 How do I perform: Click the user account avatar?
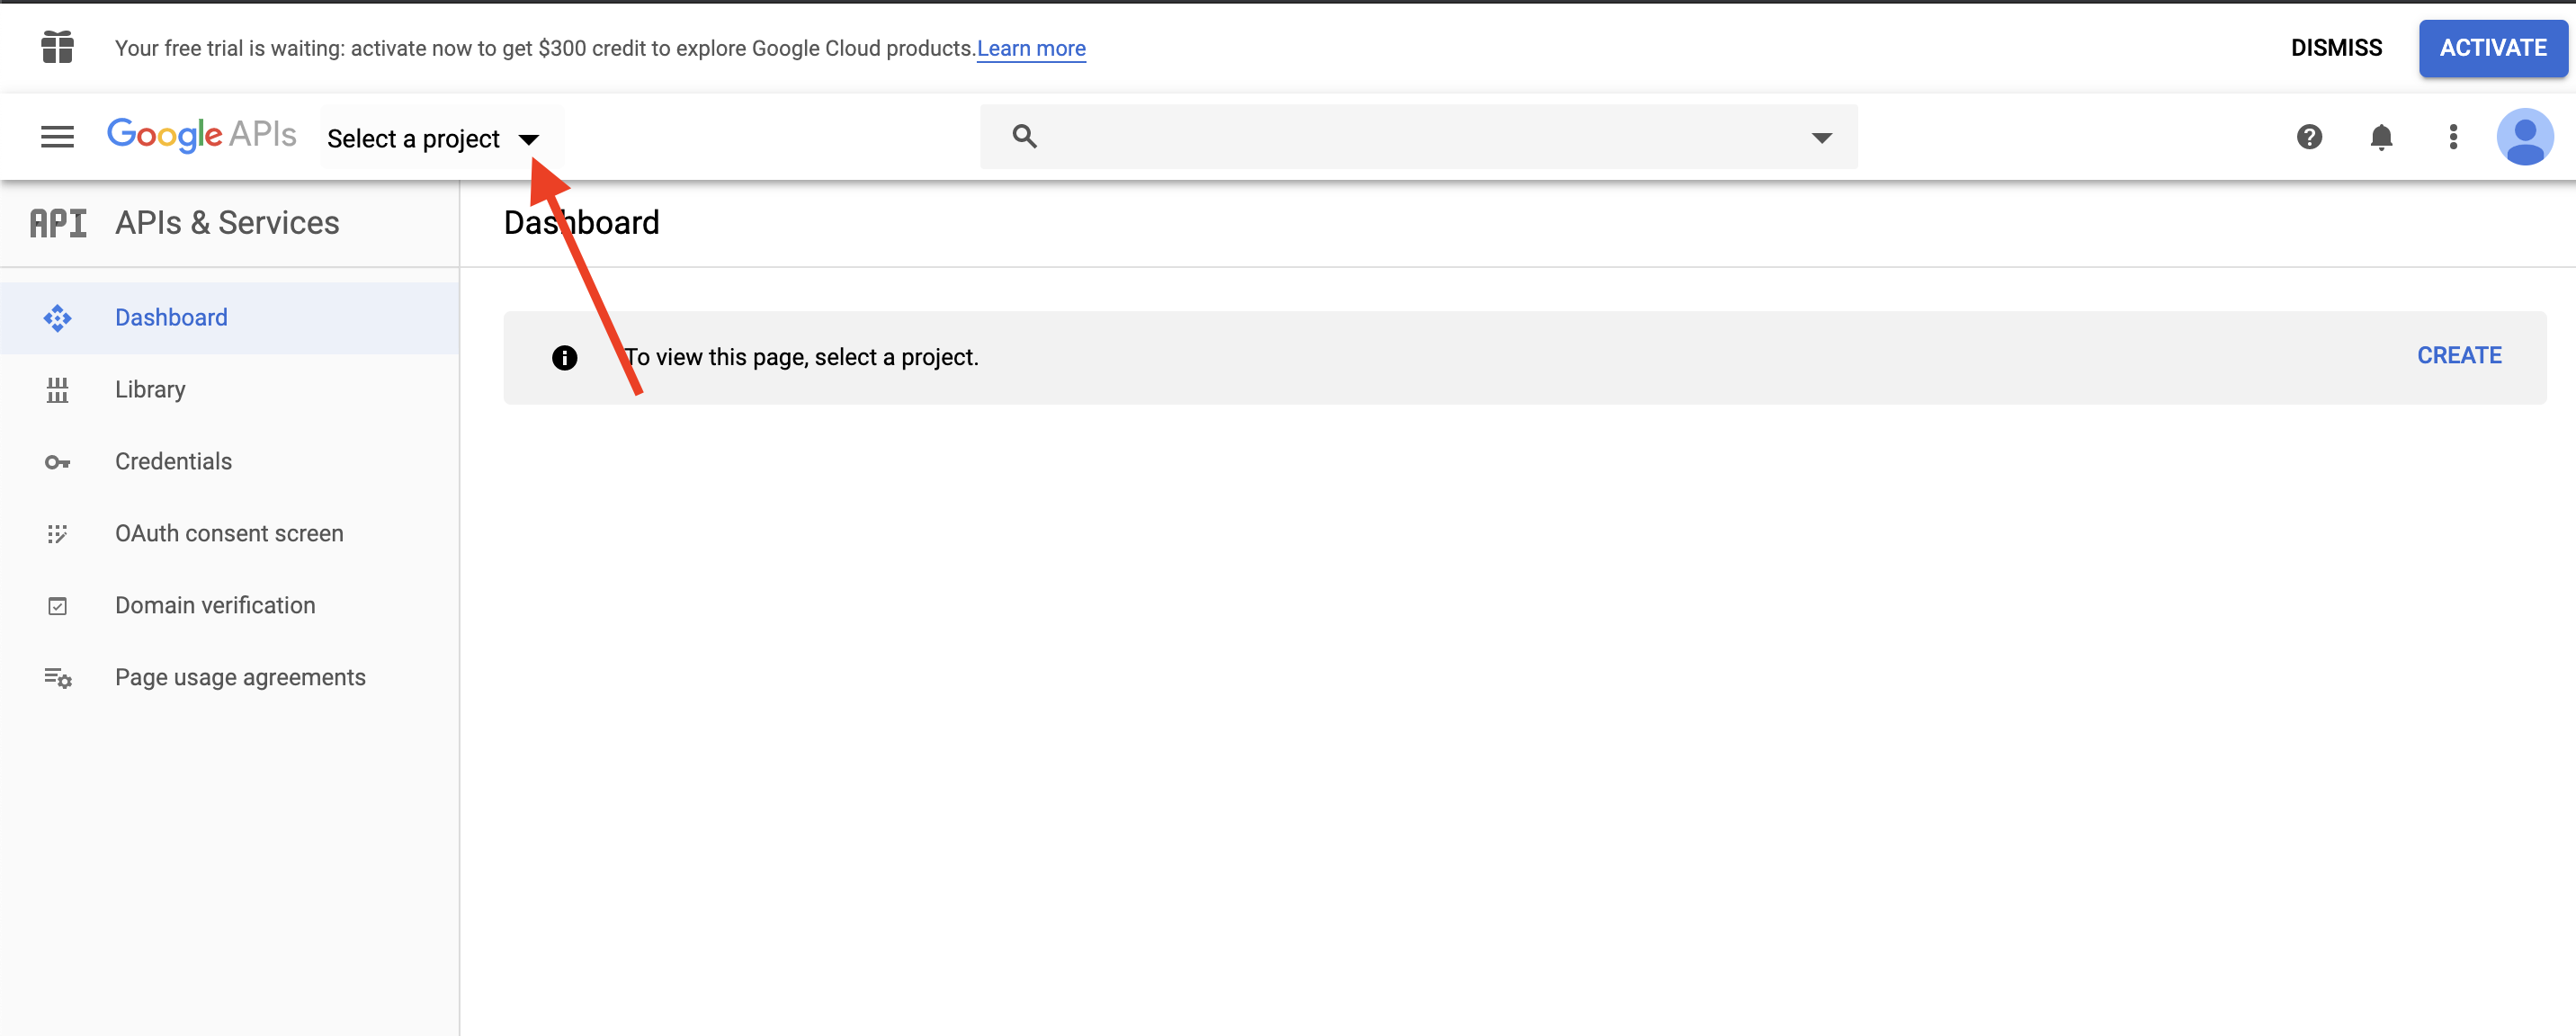point(2523,137)
